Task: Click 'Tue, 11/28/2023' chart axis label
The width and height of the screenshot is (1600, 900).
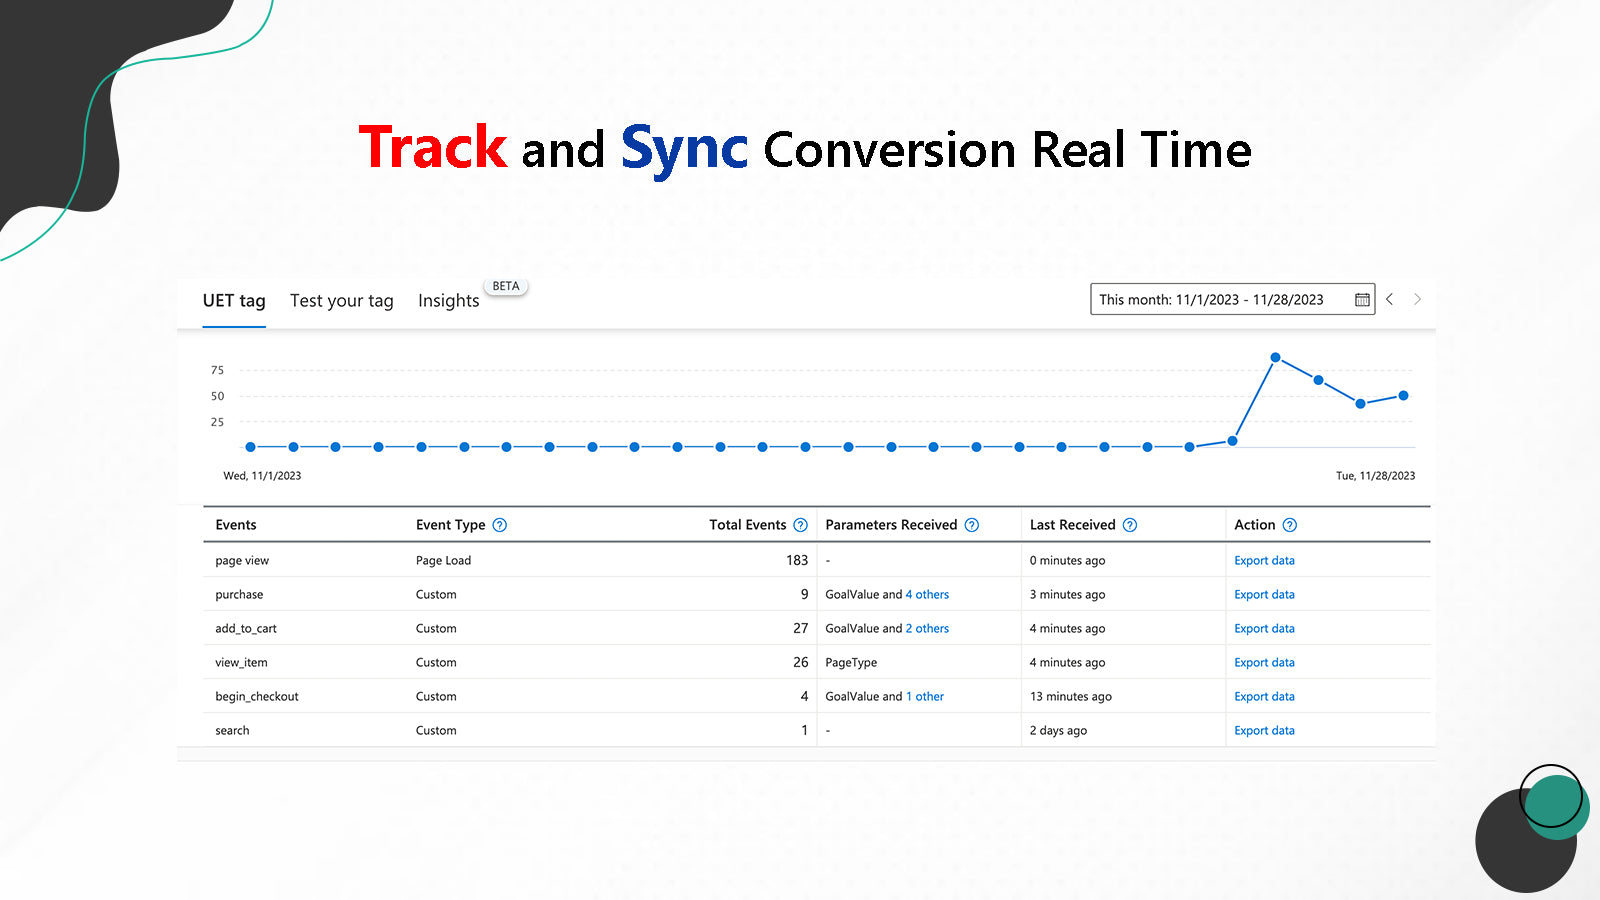Action: coord(1376,476)
